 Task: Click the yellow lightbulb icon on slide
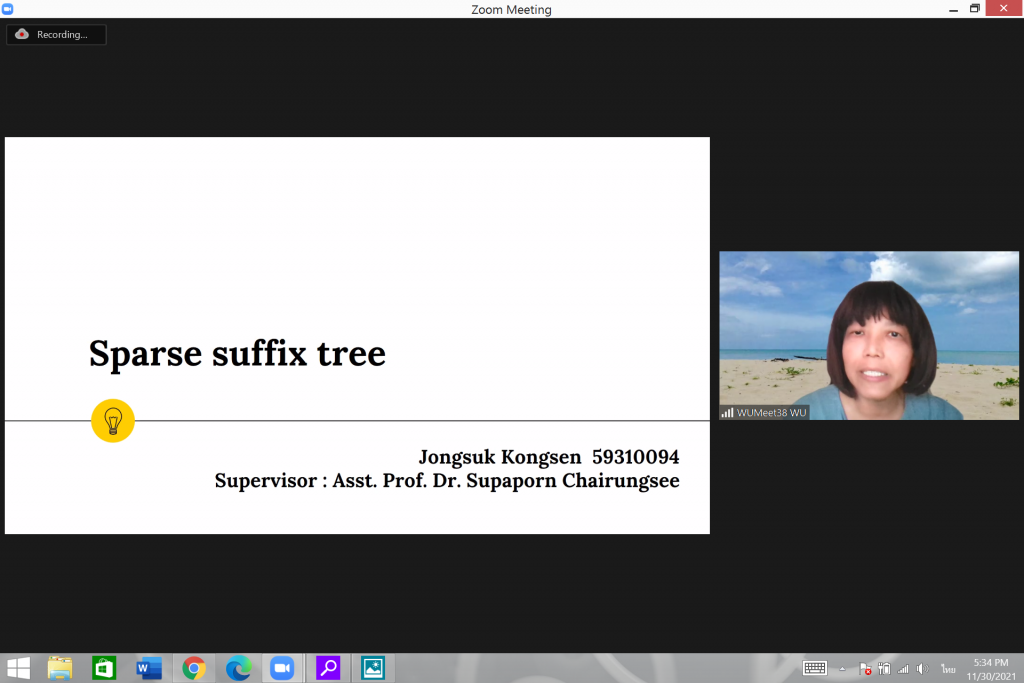click(x=113, y=421)
